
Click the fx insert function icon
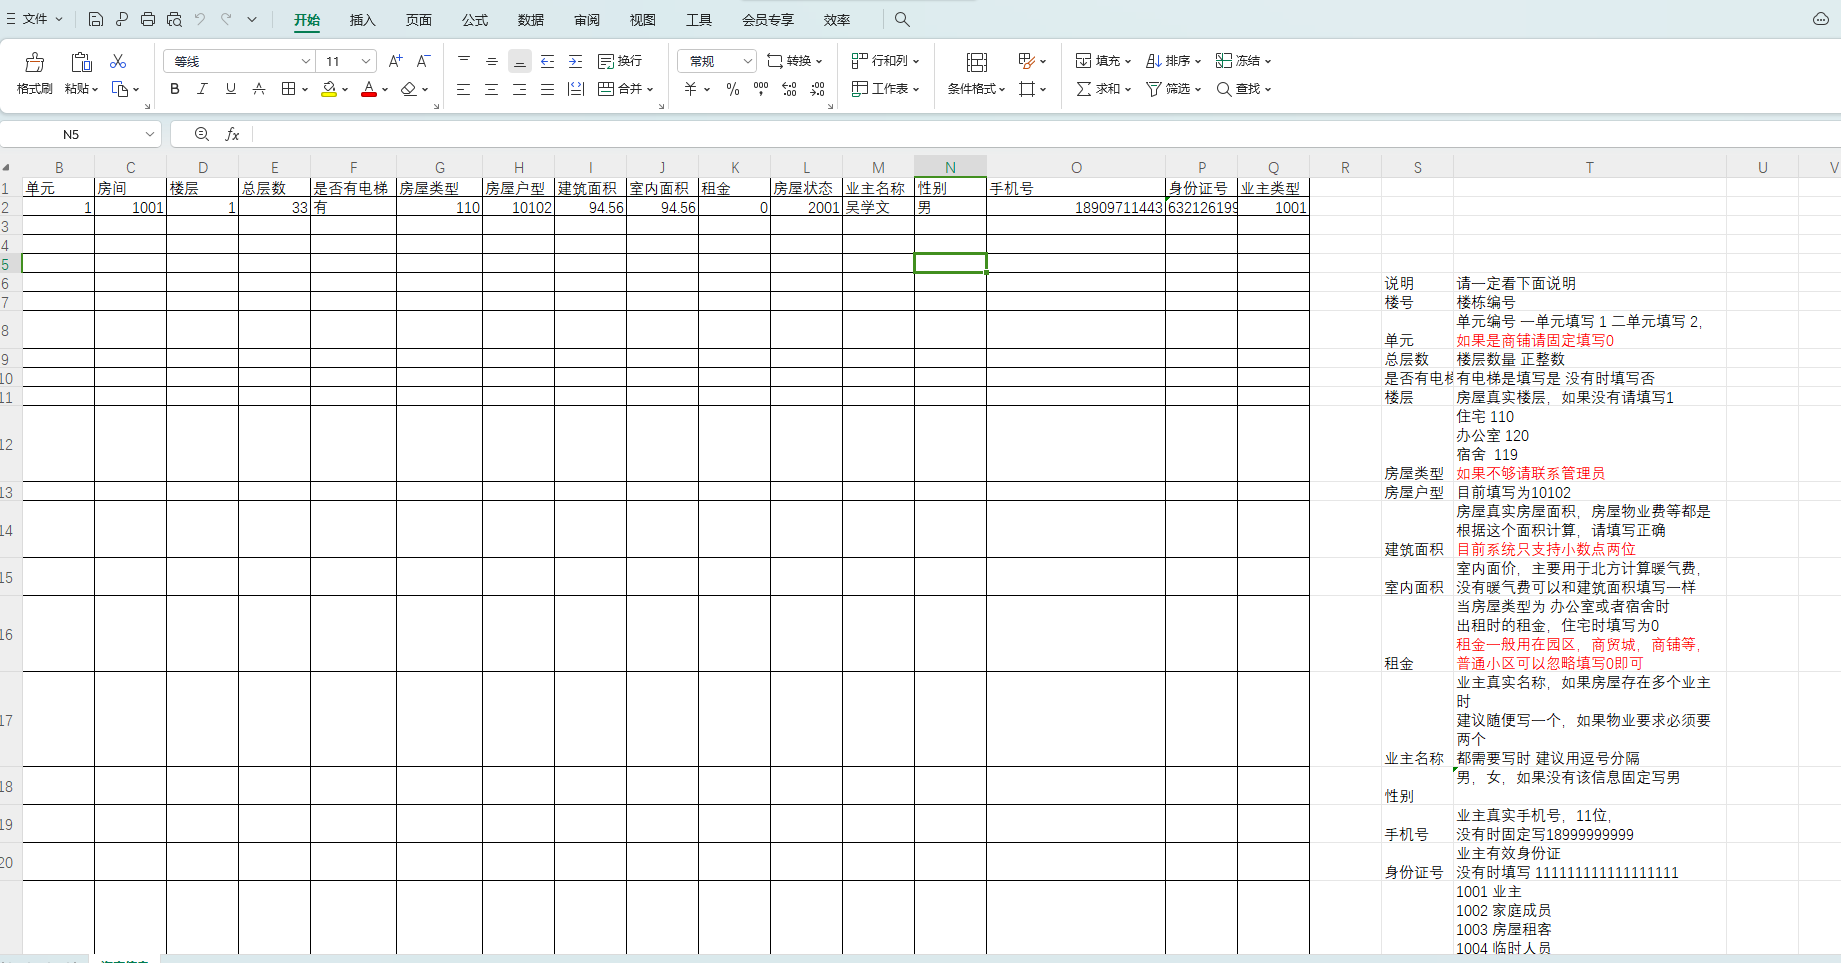(232, 134)
